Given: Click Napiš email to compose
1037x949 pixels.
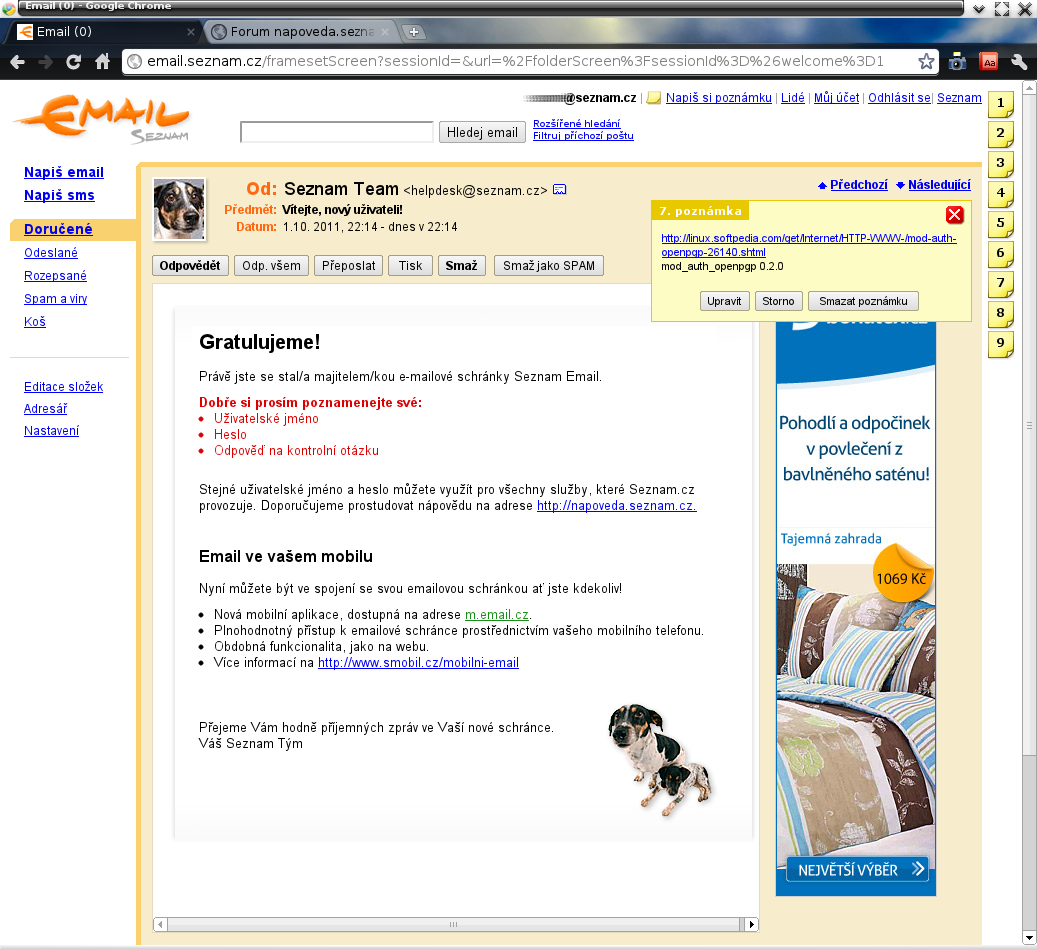Looking at the screenshot, I should 64,172.
